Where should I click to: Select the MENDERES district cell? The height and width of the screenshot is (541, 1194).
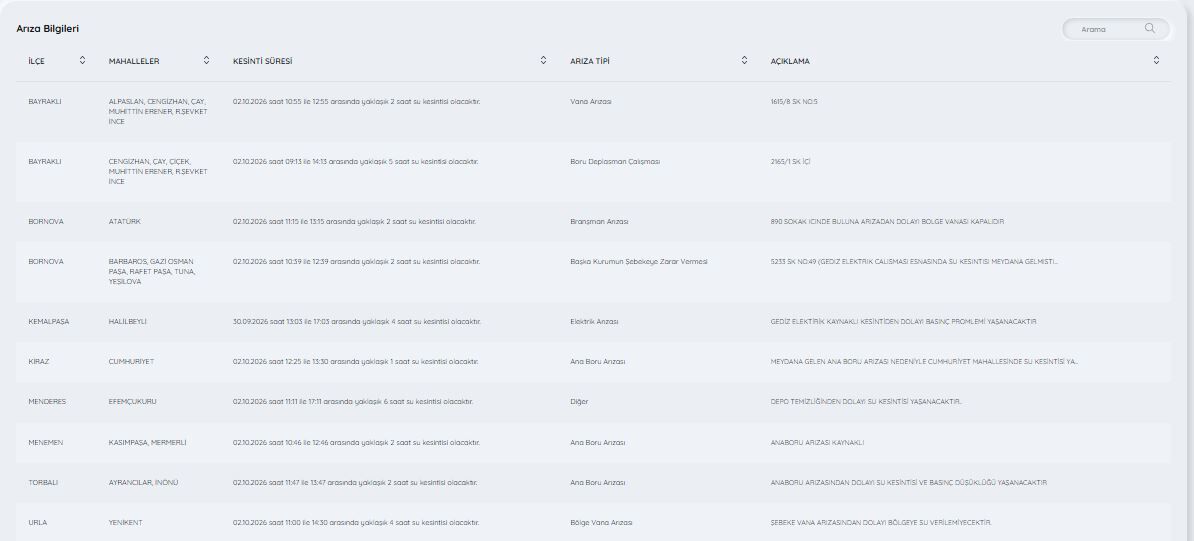(x=47, y=402)
